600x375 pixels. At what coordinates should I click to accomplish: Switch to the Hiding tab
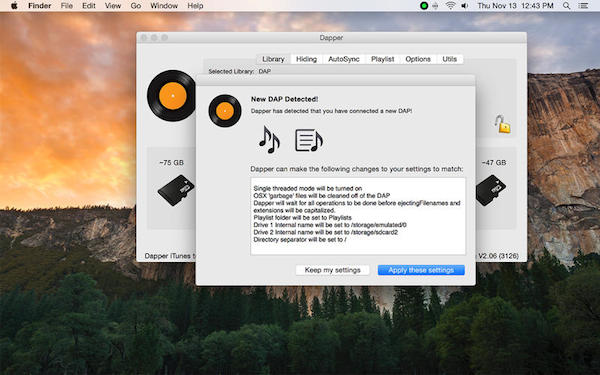pos(307,59)
